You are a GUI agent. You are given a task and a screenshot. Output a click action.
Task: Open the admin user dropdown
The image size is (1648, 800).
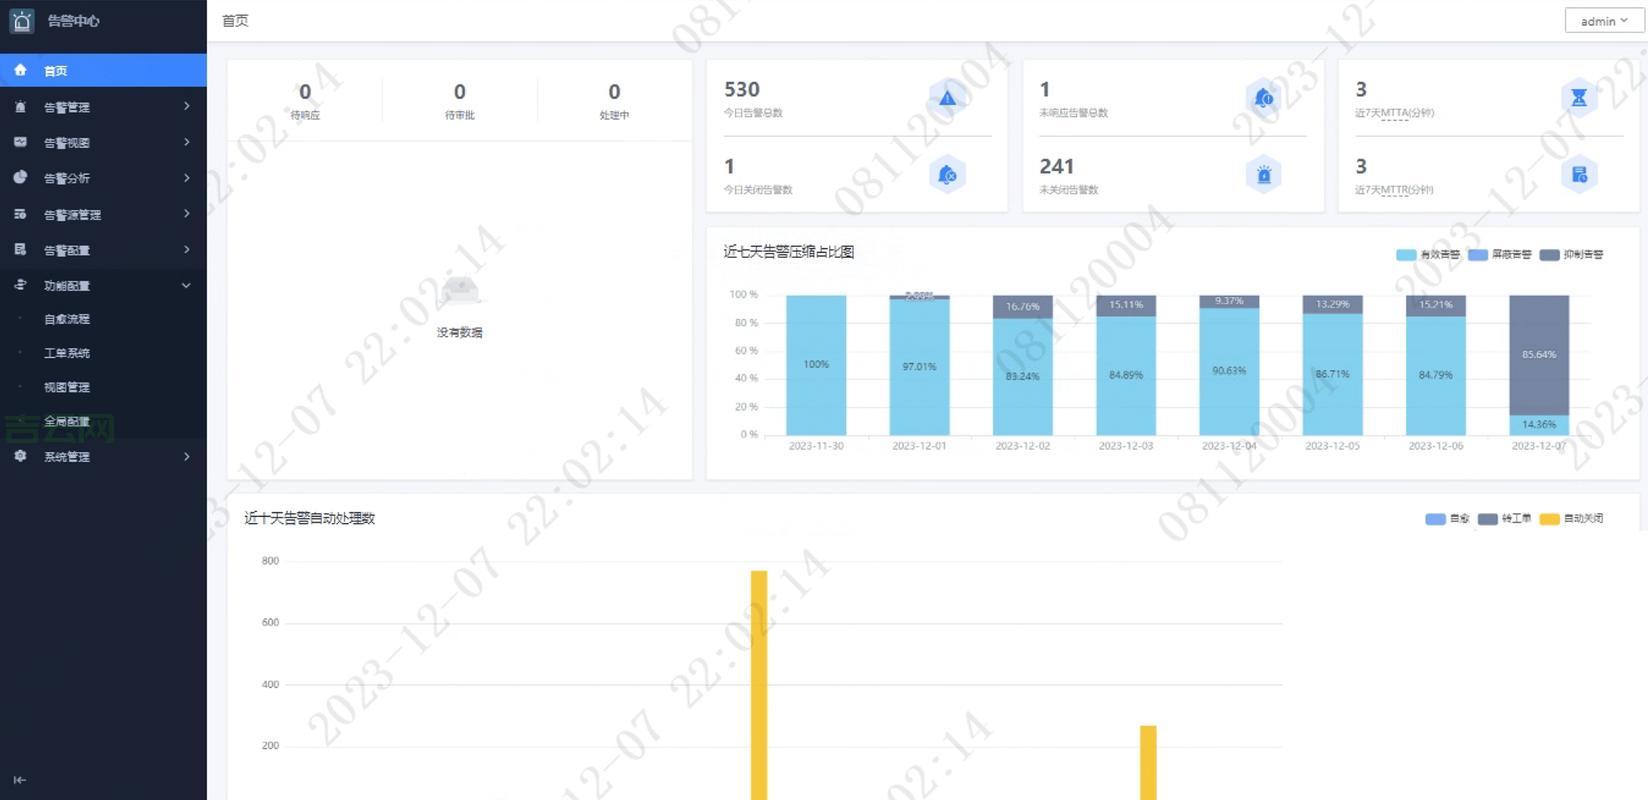click(x=1603, y=21)
